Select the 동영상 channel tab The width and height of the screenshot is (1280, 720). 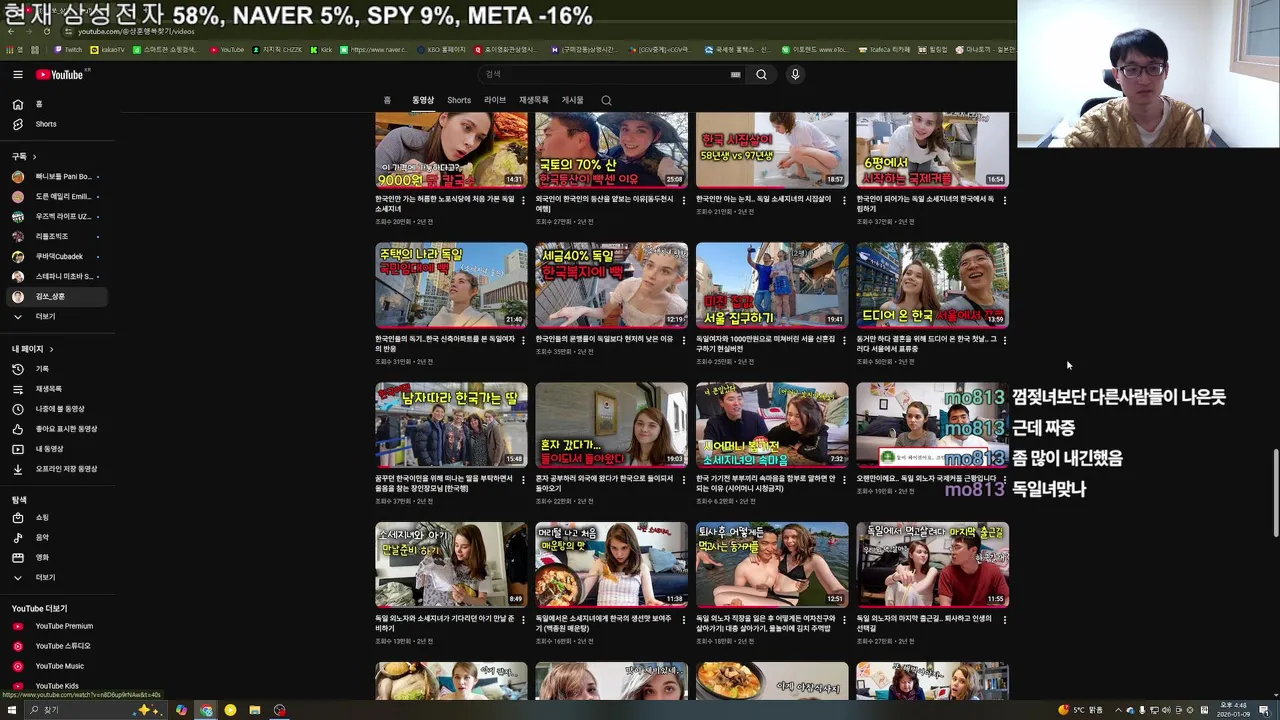click(x=423, y=100)
